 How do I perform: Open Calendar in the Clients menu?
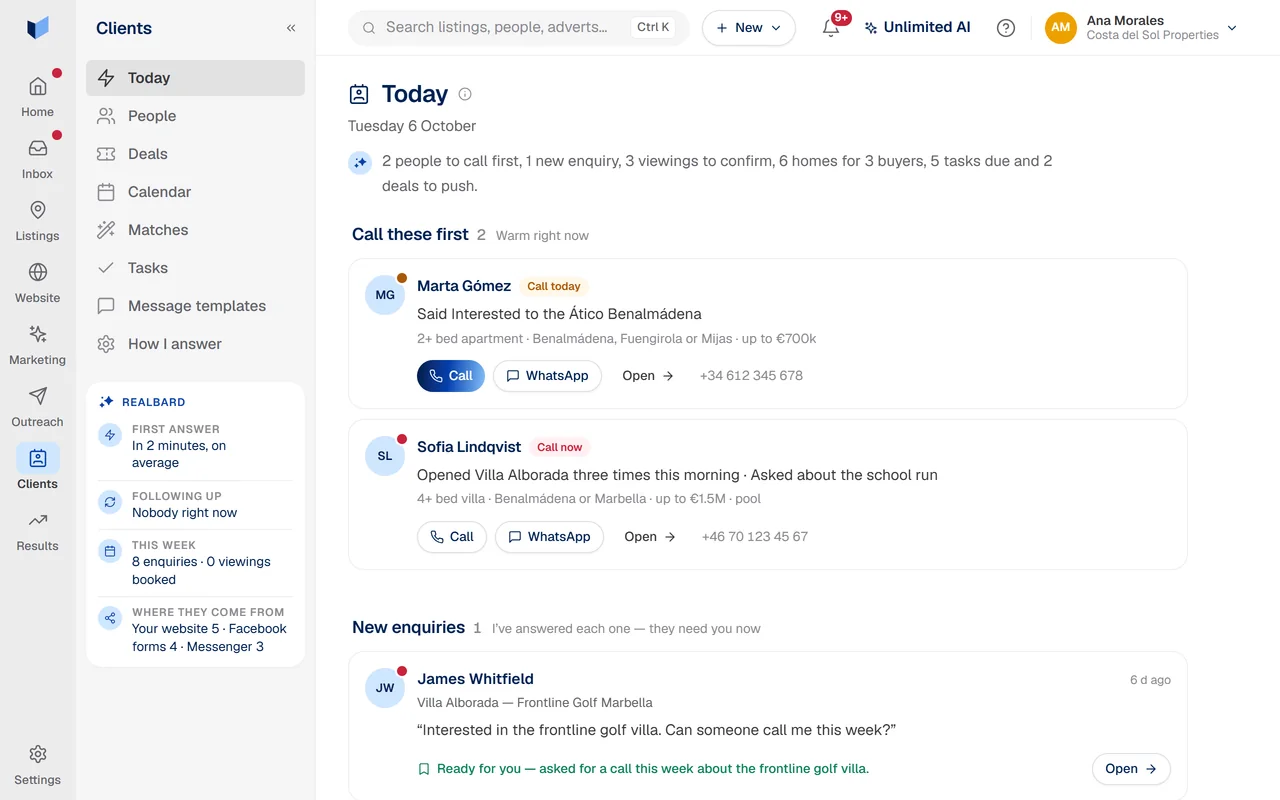[x=195, y=192]
